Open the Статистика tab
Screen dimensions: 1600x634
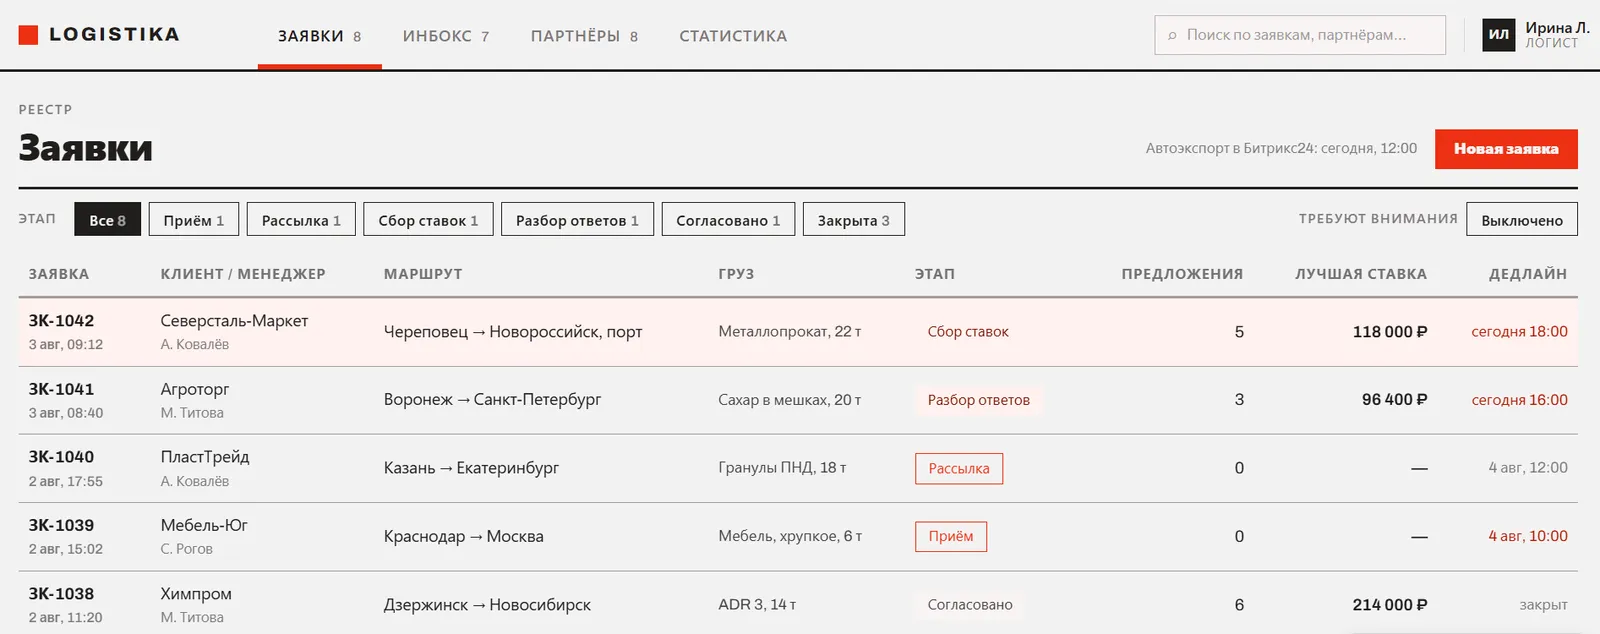coord(733,36)
